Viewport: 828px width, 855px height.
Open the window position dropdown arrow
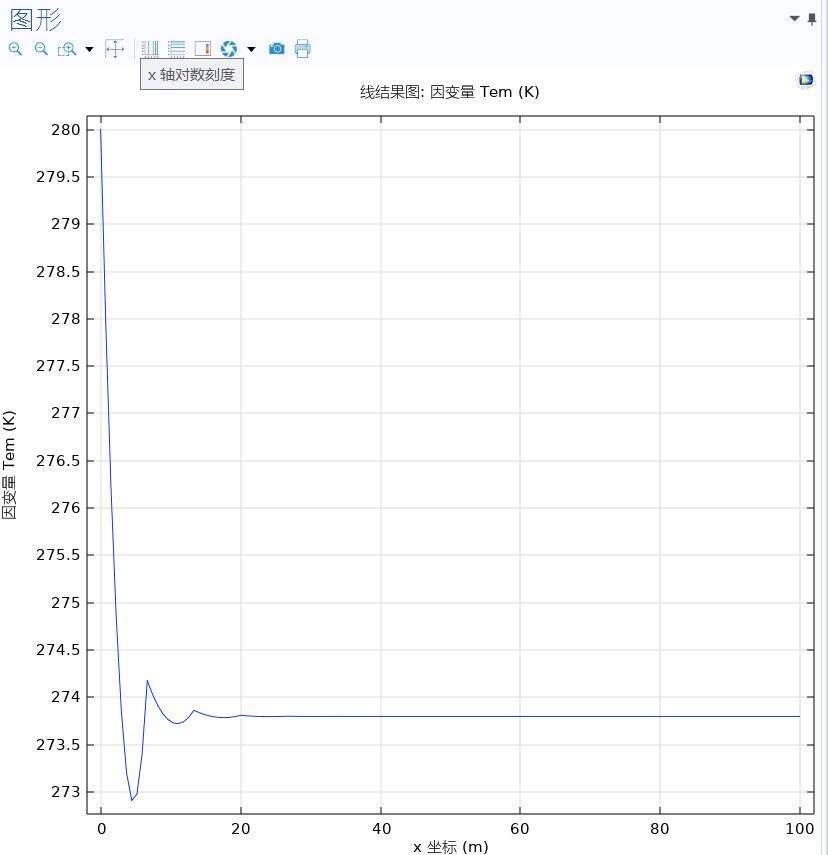(795, 19)
